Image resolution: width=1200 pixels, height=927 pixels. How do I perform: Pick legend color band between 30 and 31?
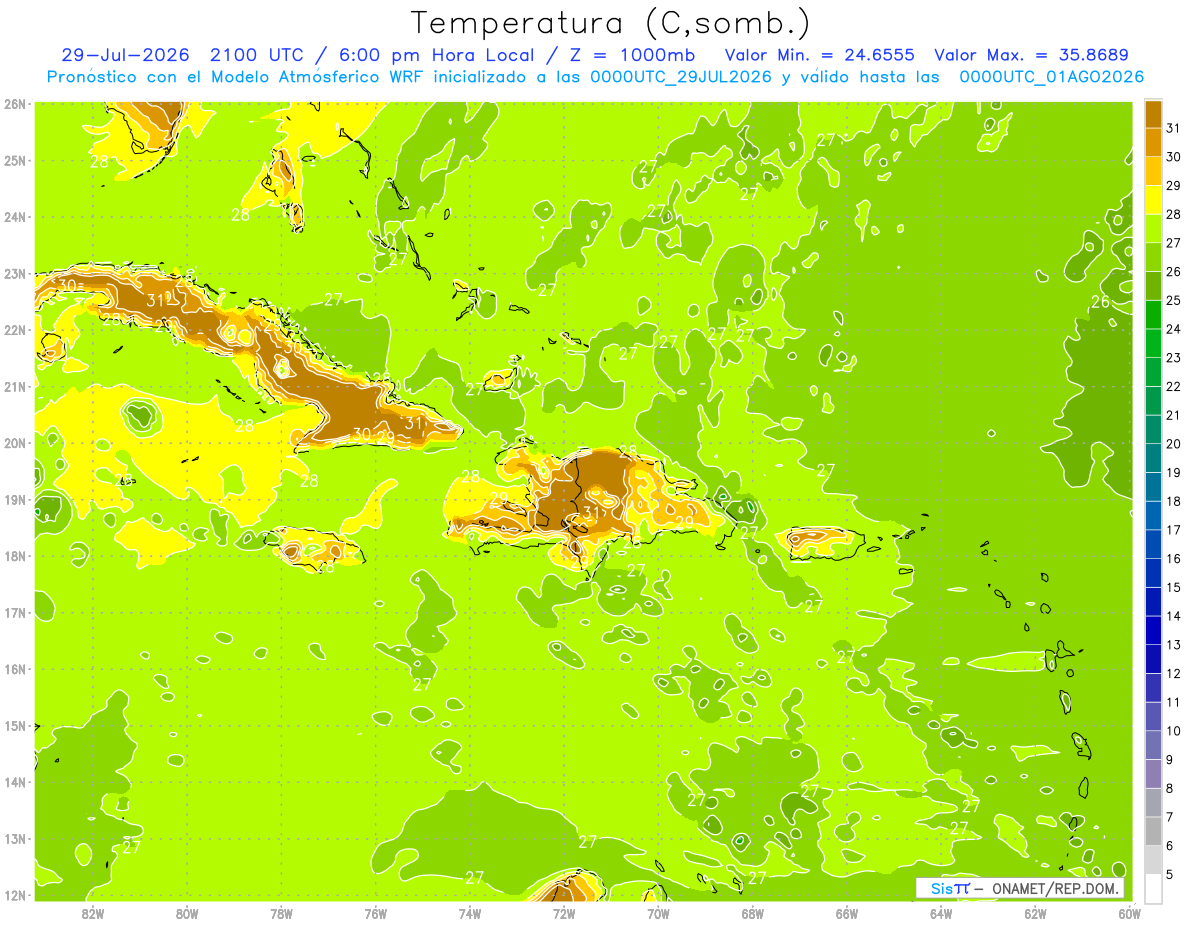click(x=1153, y=142)
